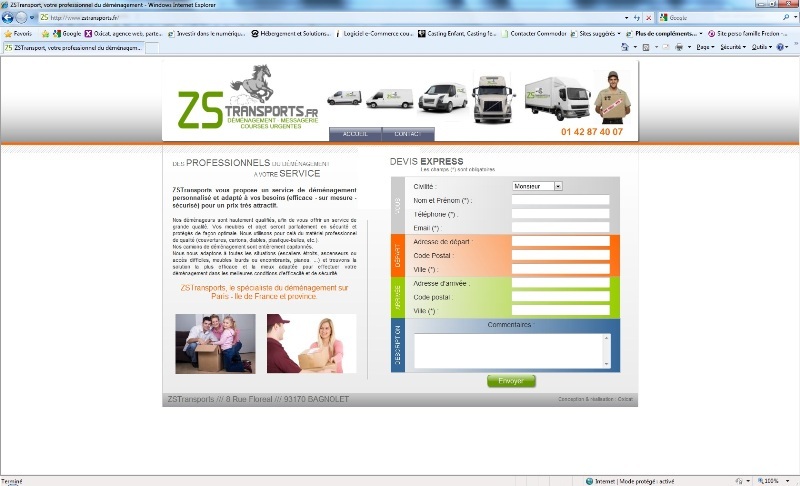The width and height of the screenshot is (800, 486).
Task: Click the smallest white van image
Action: pos(344,97)
